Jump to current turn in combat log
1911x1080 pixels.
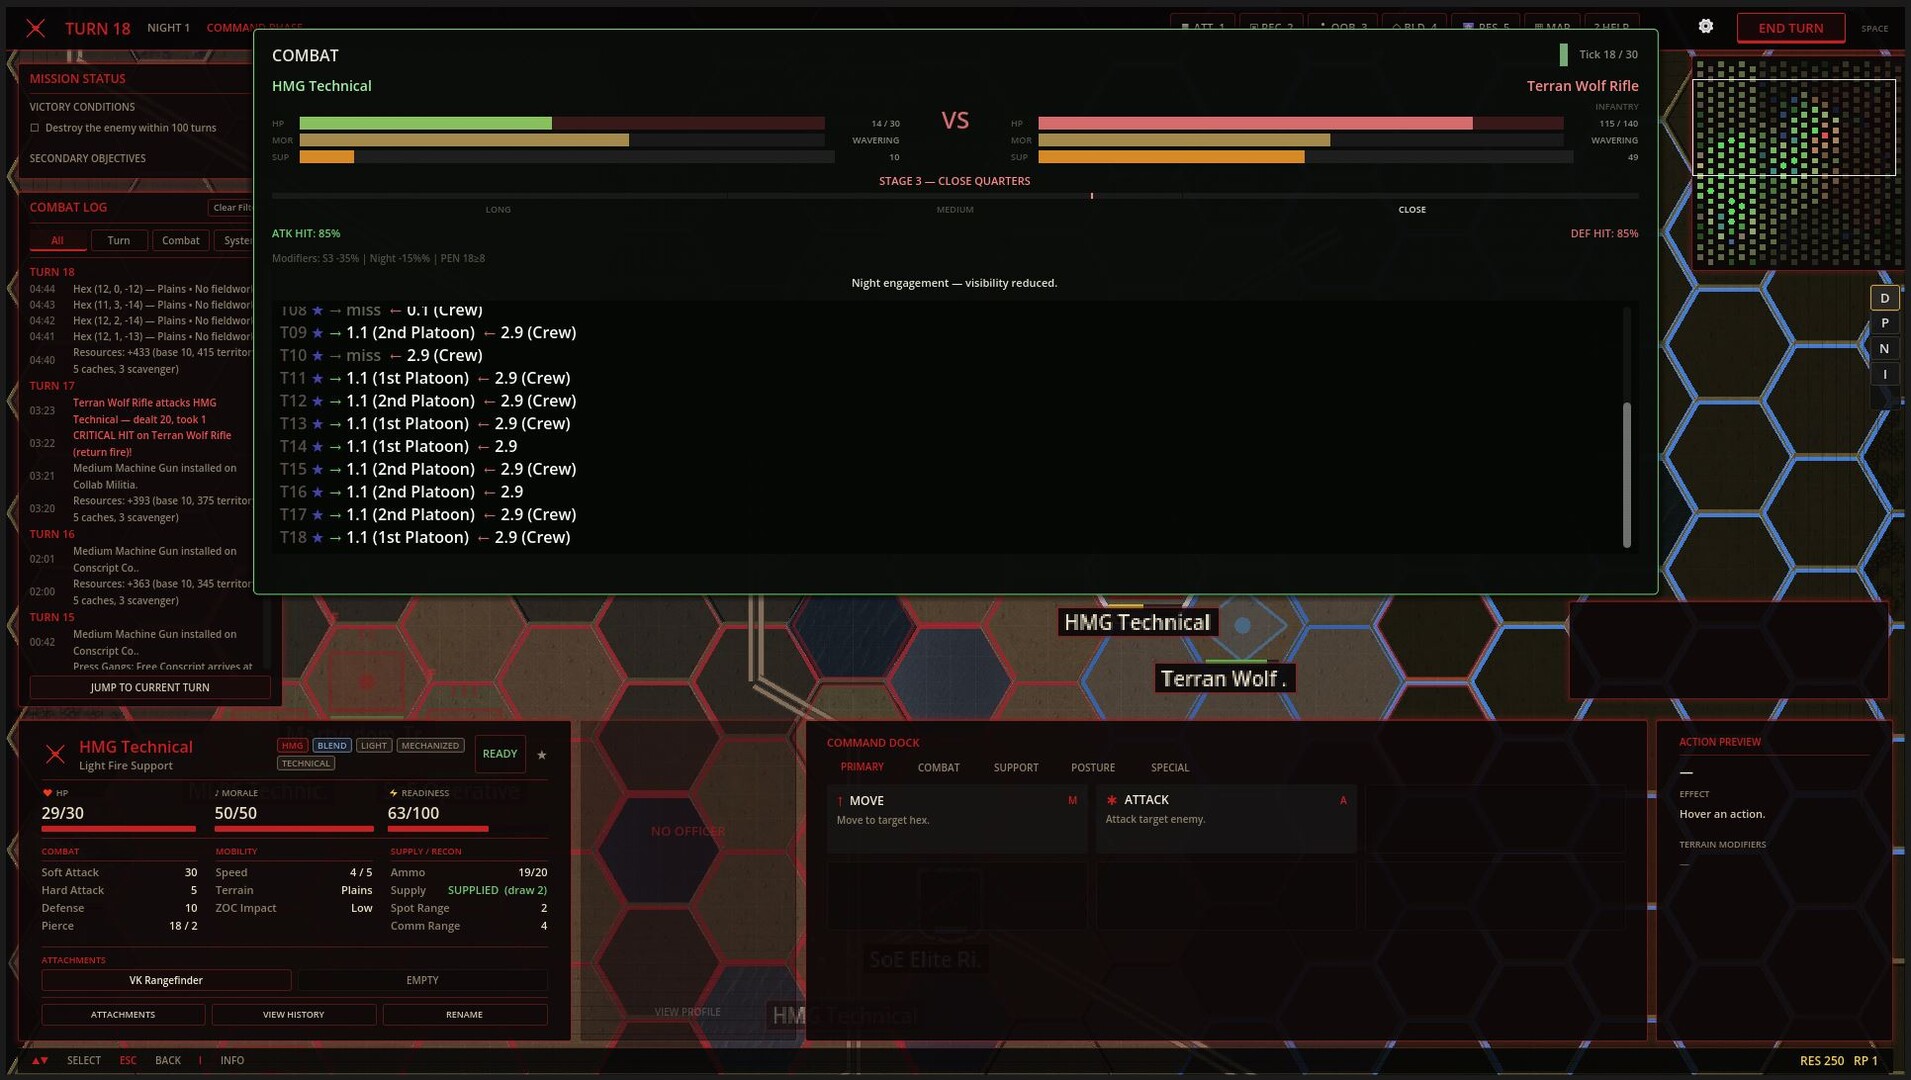point(150,688)
